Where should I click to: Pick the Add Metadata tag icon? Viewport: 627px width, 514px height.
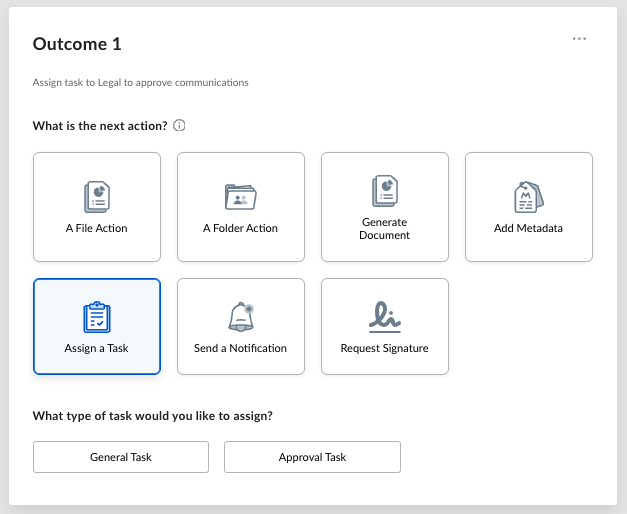[x=528, y=197]
